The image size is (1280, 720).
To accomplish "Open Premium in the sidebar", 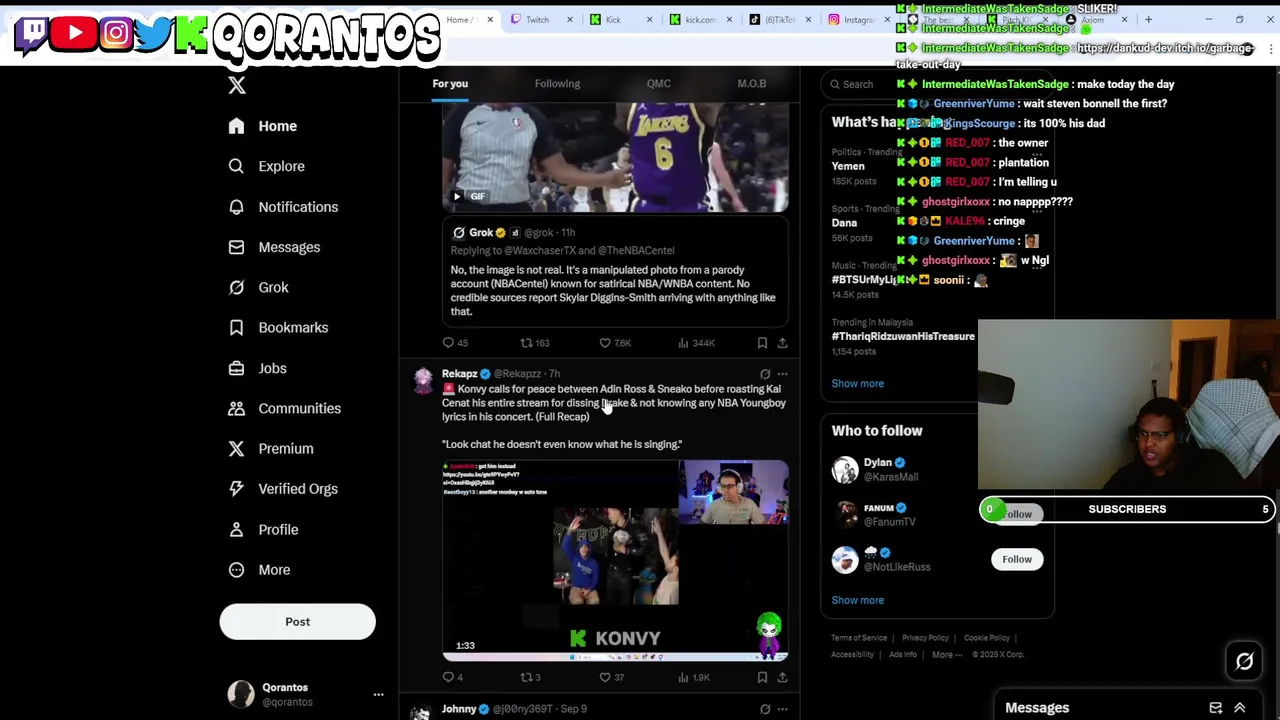I will click(271, 448).
